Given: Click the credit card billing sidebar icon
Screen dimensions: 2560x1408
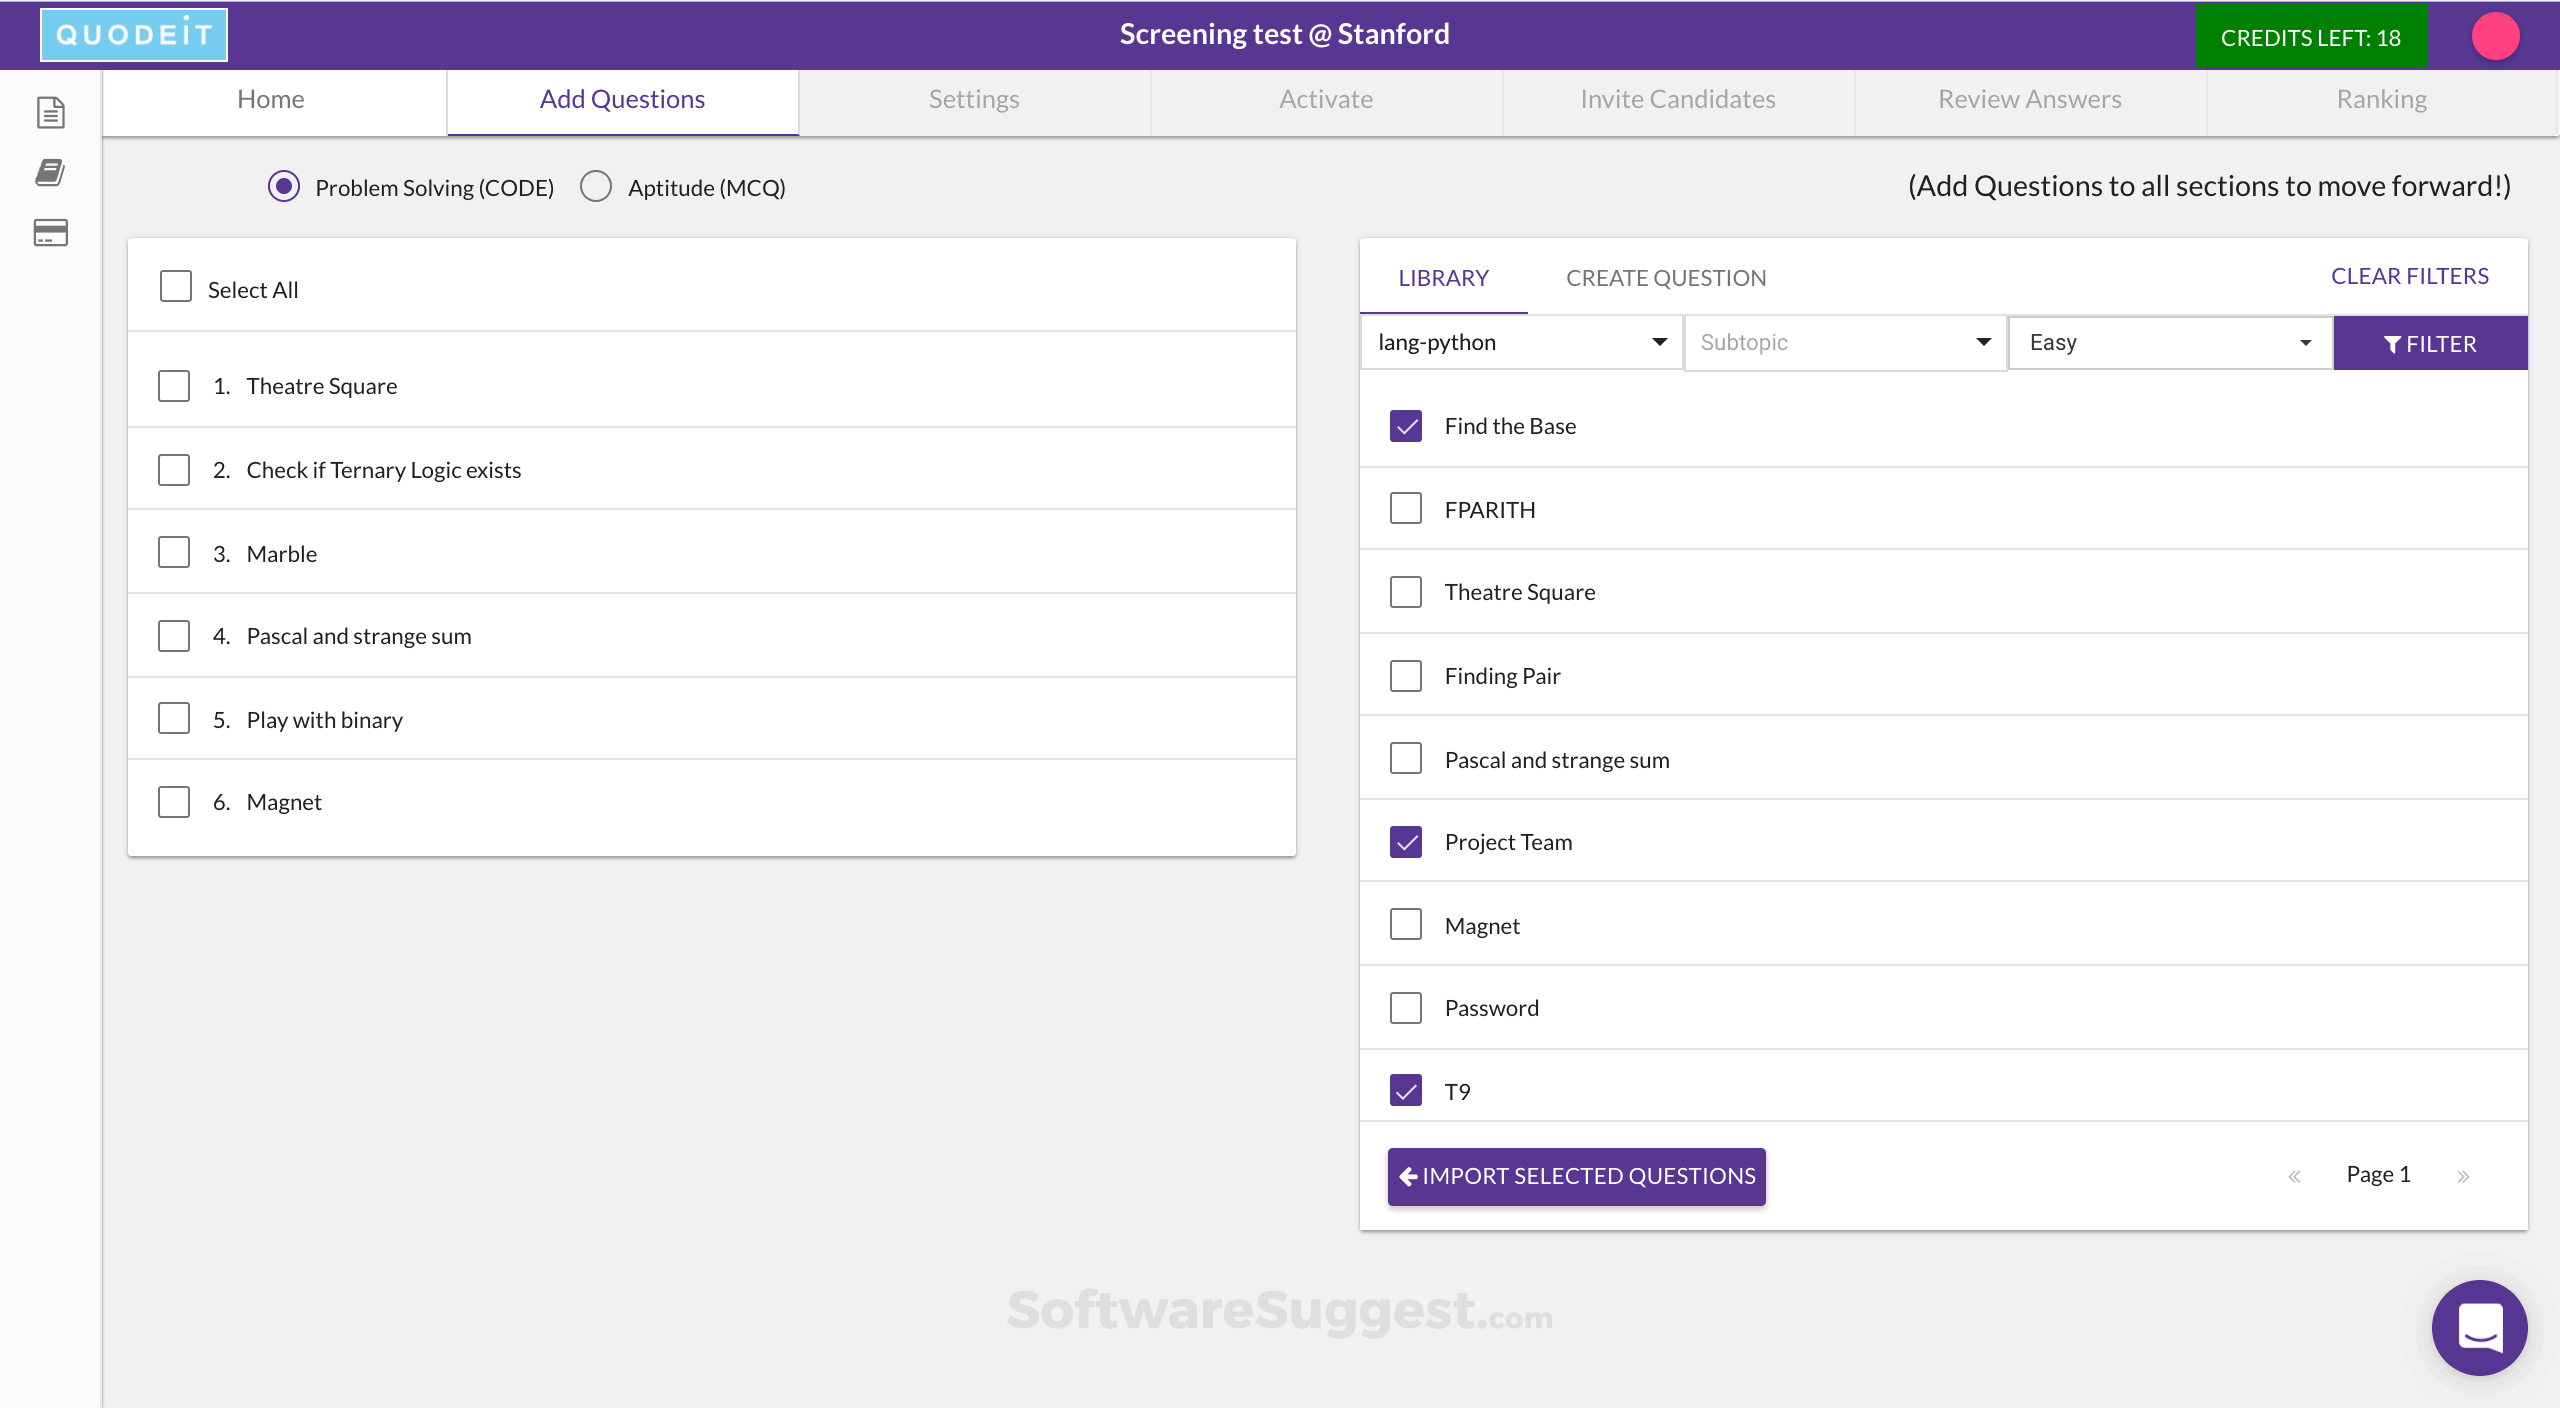Looking at the screenshot, I should (51, 232).
